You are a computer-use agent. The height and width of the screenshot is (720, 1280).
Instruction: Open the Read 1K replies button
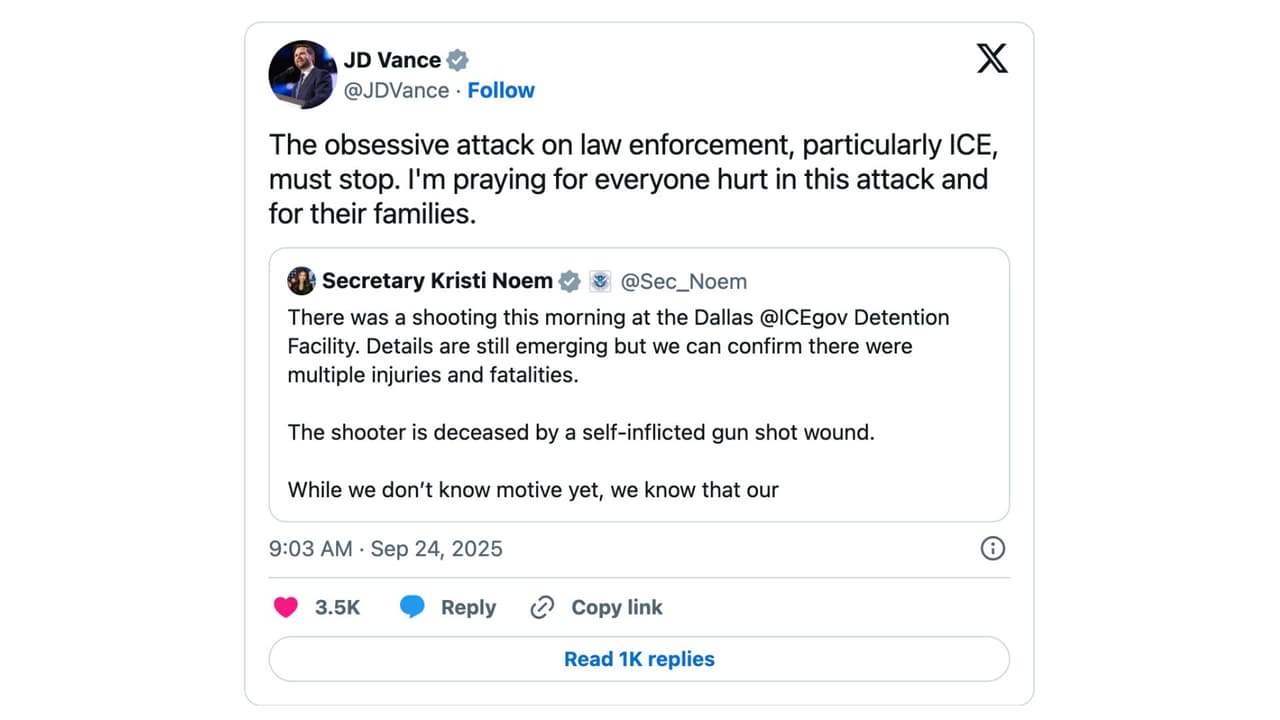coord(639,658)
